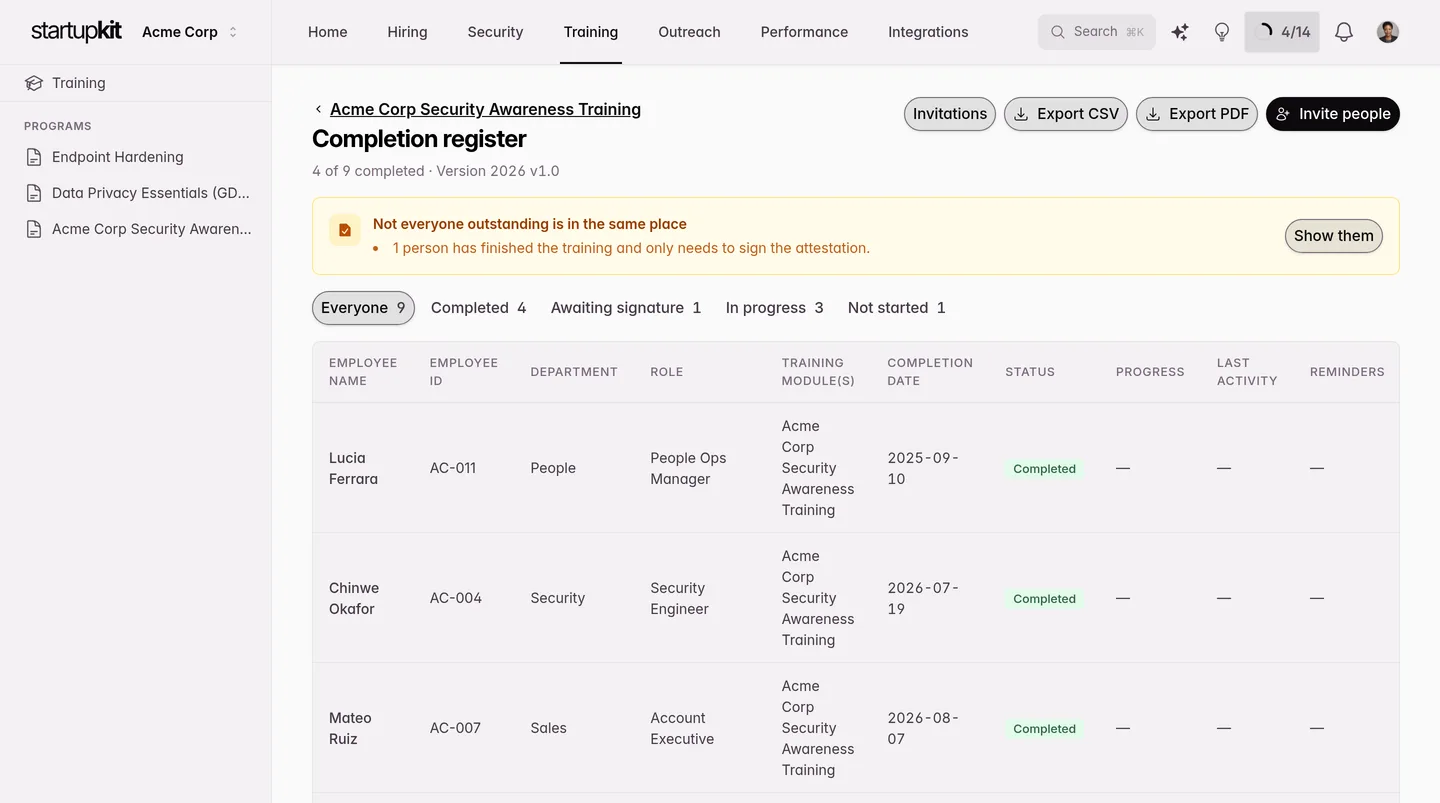
Task: Open the user profile avatar
Action: coord(1388,32)
